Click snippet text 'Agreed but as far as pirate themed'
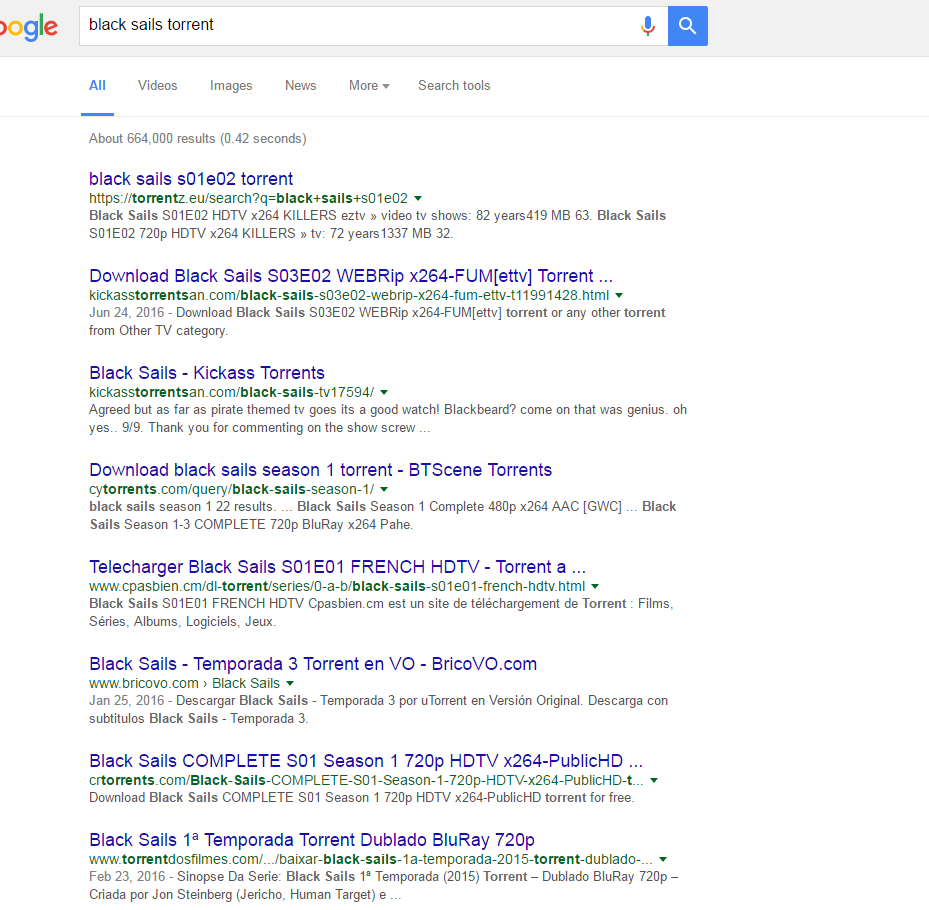 pos(187,410)
